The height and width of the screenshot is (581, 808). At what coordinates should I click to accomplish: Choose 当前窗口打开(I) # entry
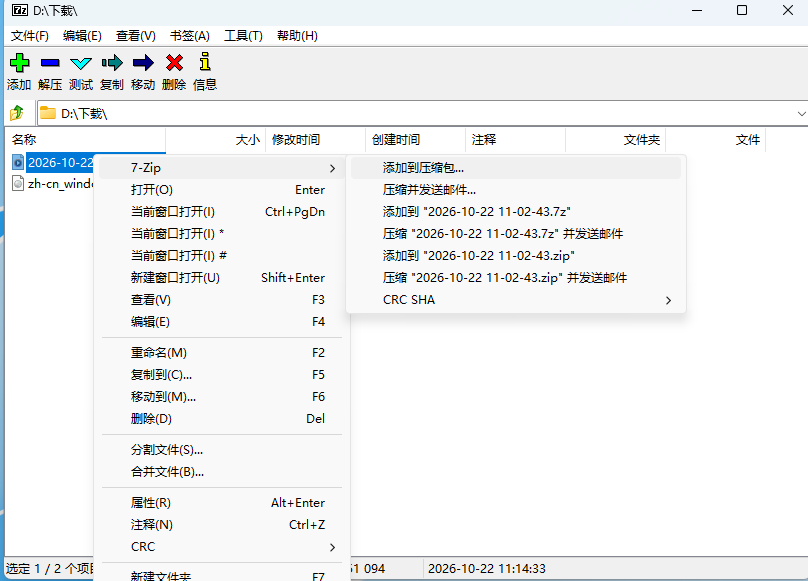pyautogui.click(x=222, y=256)
